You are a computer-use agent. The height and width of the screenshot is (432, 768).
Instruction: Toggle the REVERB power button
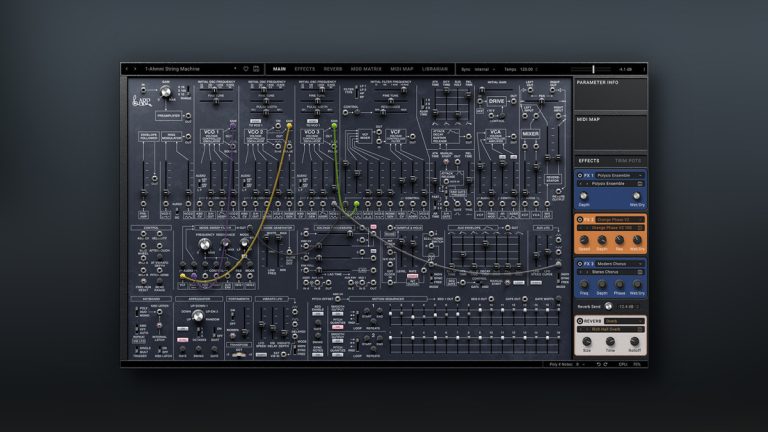click(580, 321)
